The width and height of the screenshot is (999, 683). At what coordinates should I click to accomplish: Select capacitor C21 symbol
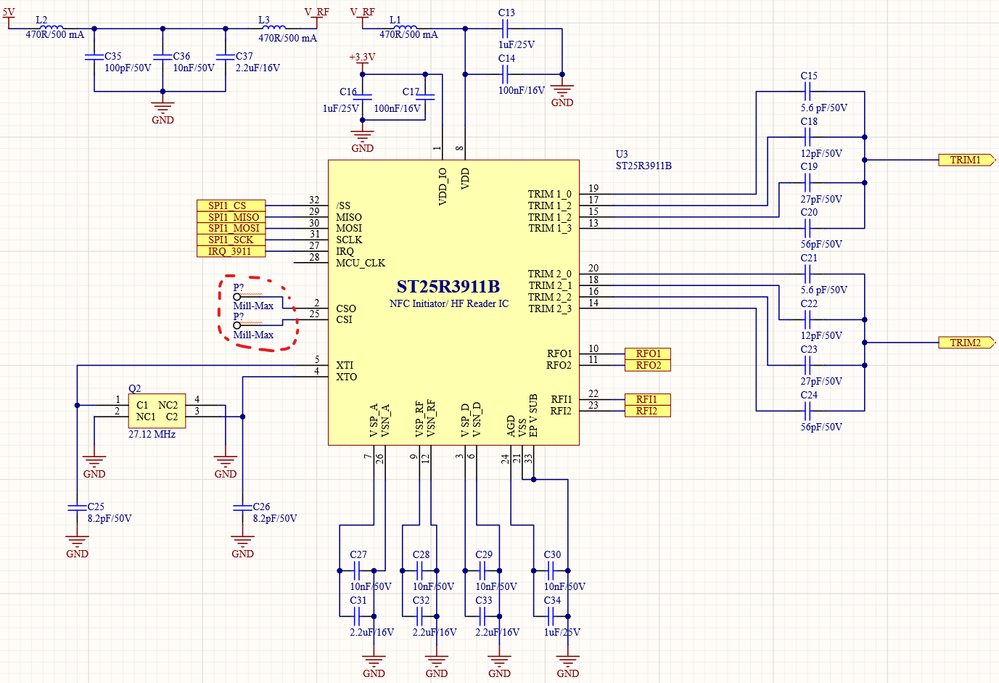(x=808, y=274)
